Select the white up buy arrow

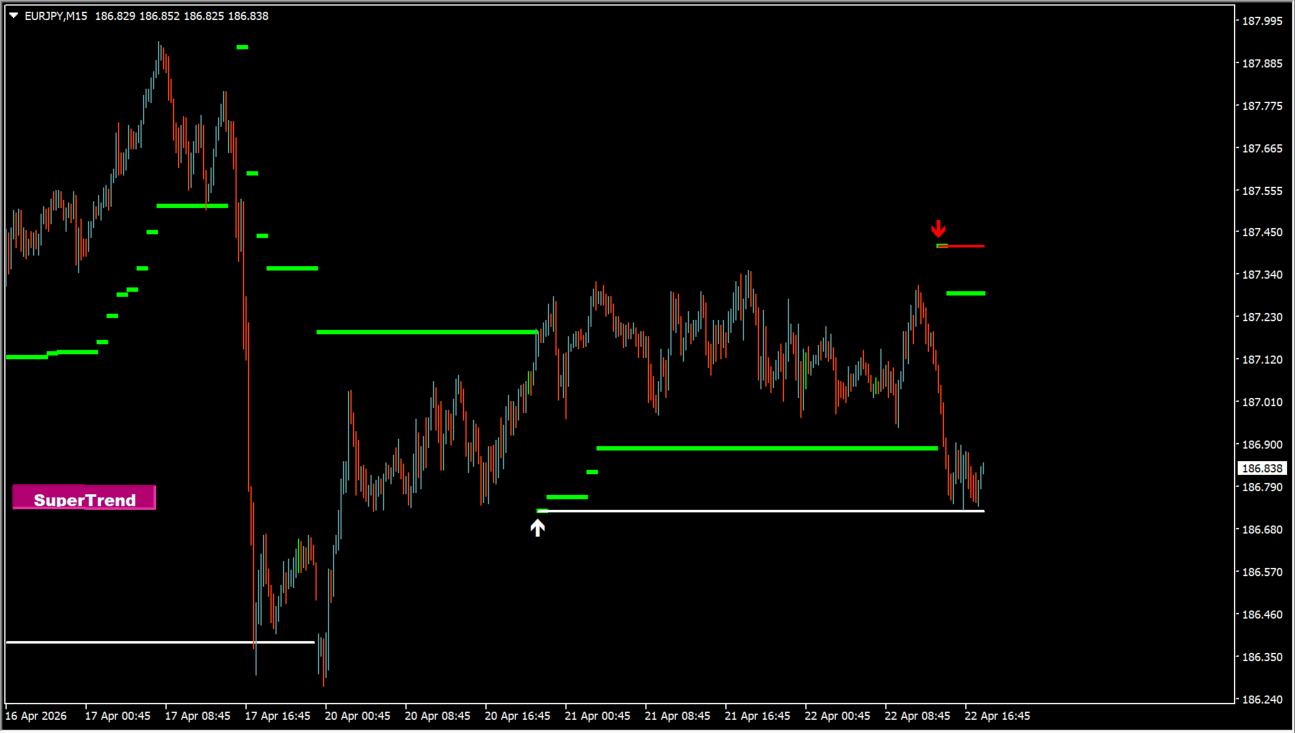(x=538, y=527)
